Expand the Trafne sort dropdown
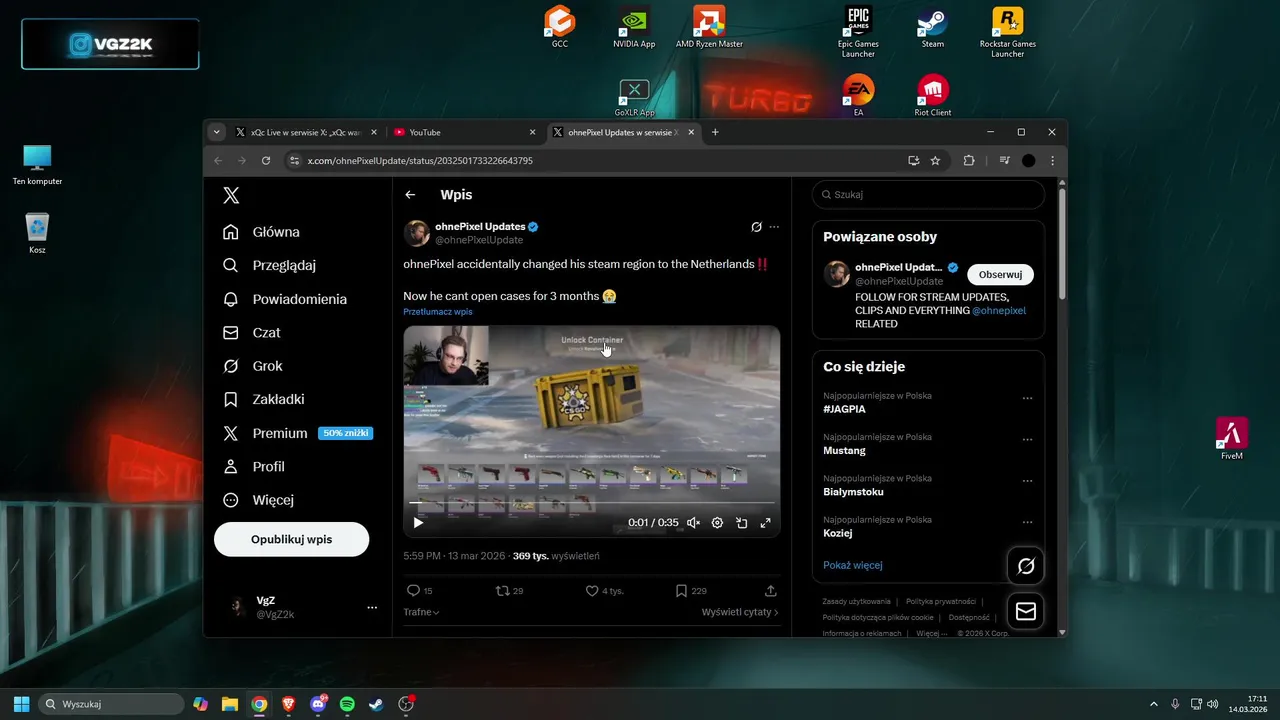This screenshot has width=1280, height=720. pyautogui.click(x=421, y=612)
